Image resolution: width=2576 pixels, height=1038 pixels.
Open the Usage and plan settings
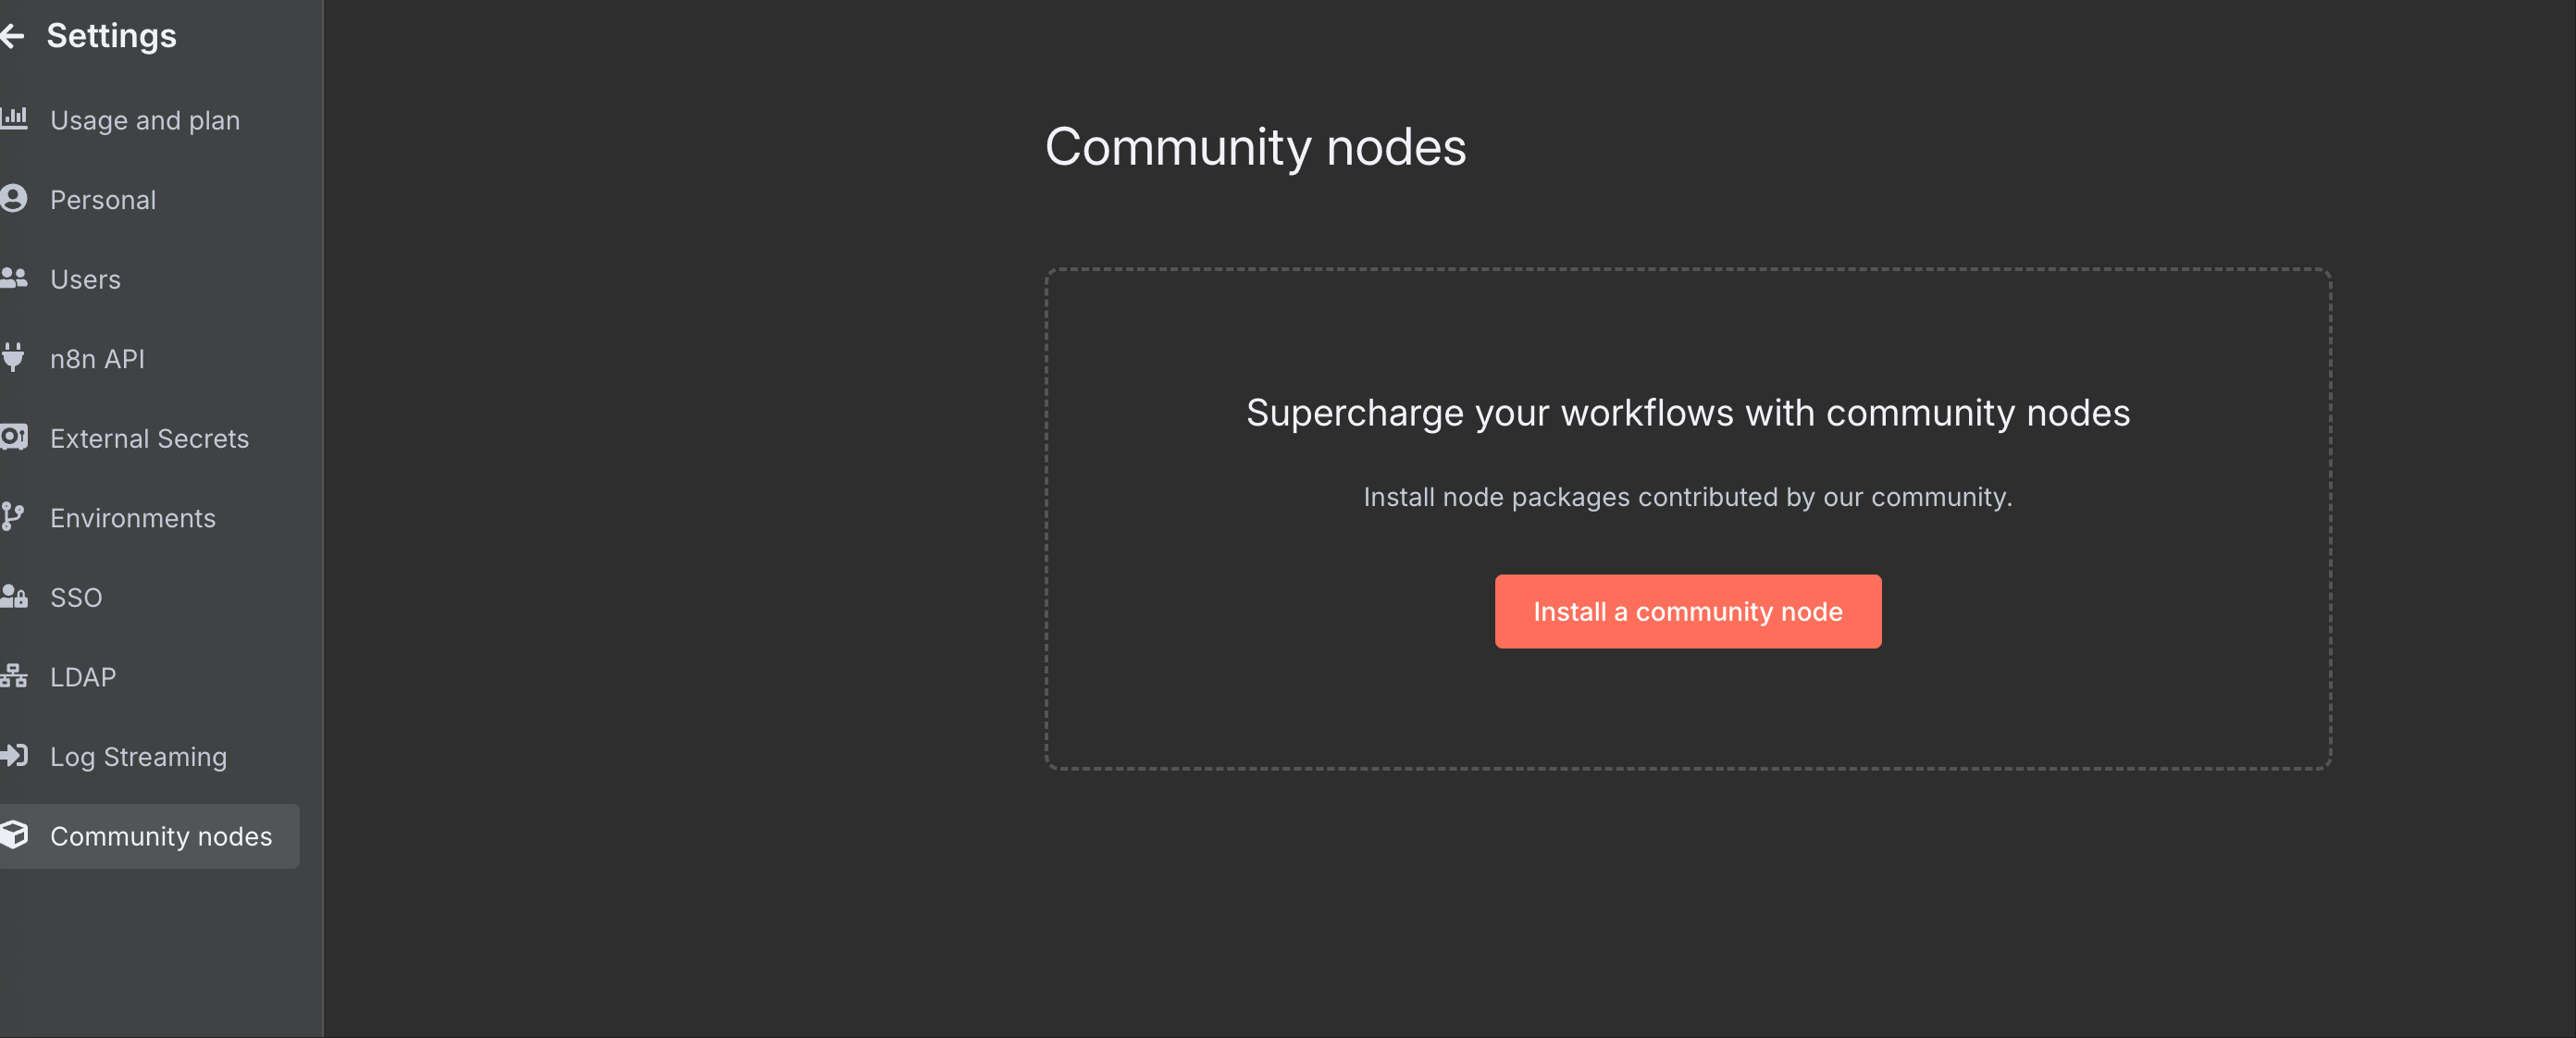[145, 120]
